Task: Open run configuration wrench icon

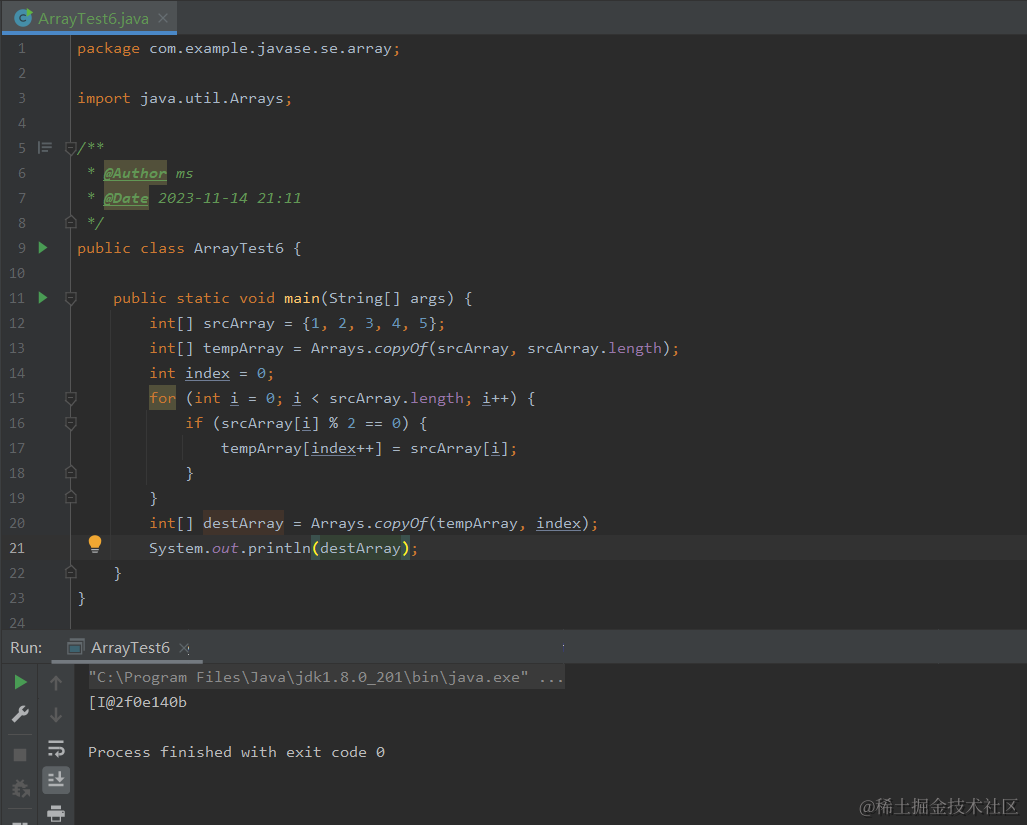Action: click(20, 714)
